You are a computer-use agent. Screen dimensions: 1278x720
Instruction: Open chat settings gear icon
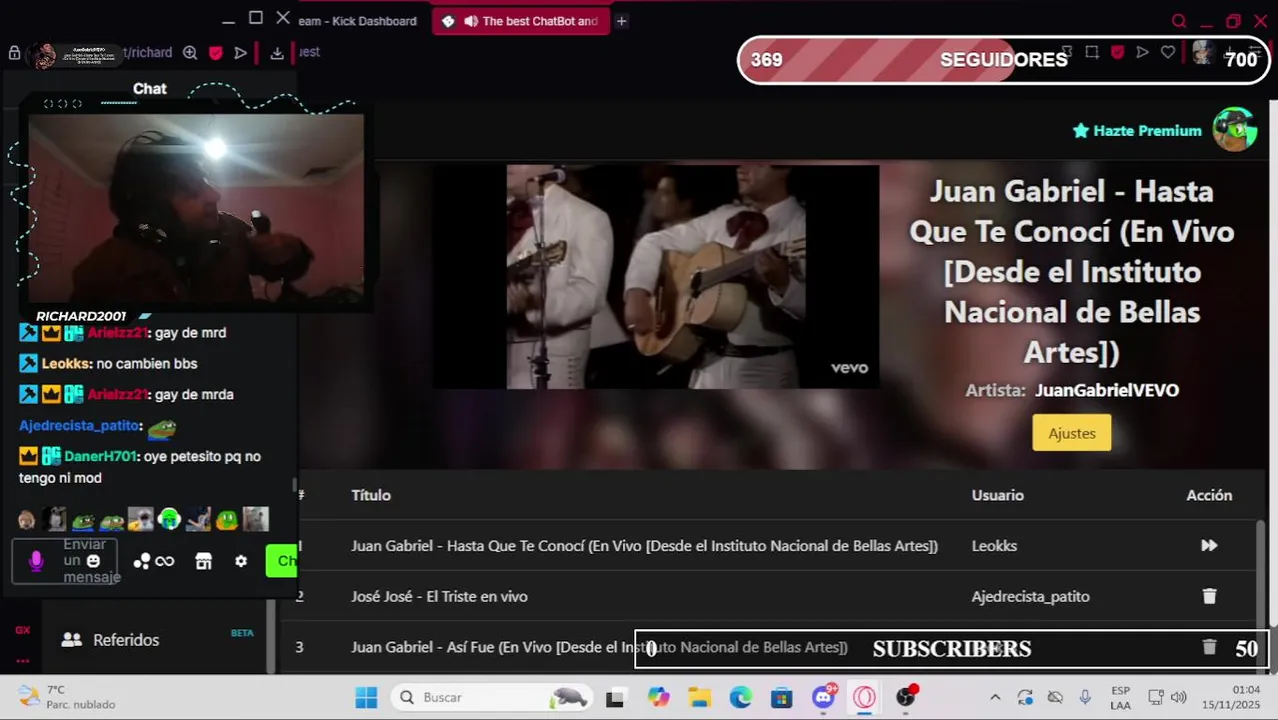[241, 561]
